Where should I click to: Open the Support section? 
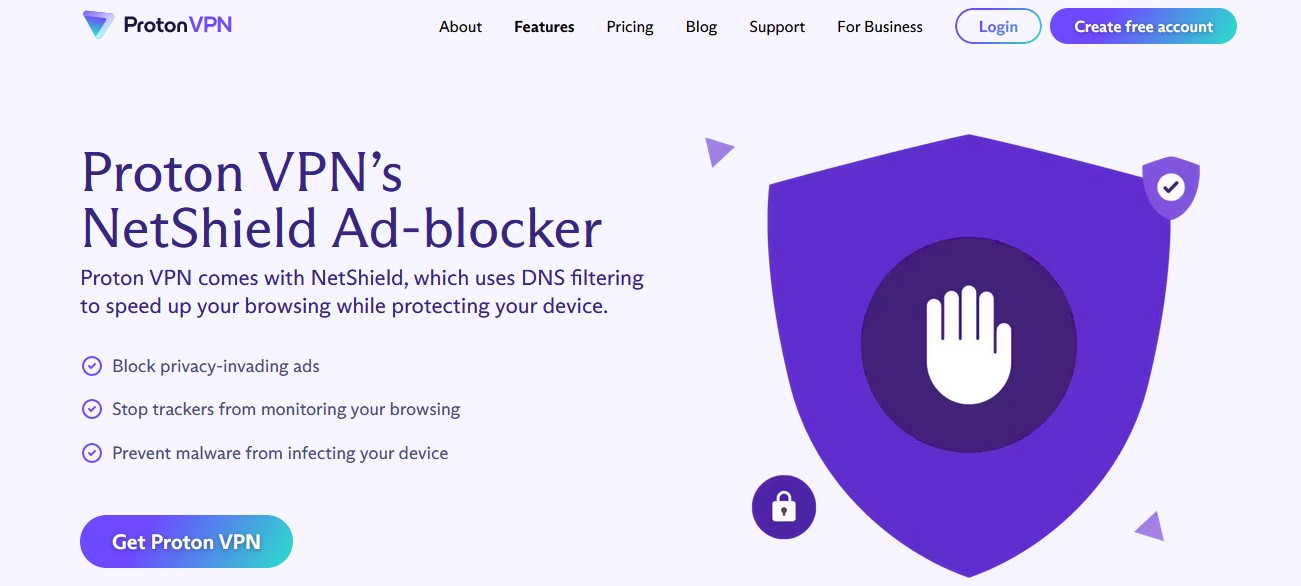[776, 27]
